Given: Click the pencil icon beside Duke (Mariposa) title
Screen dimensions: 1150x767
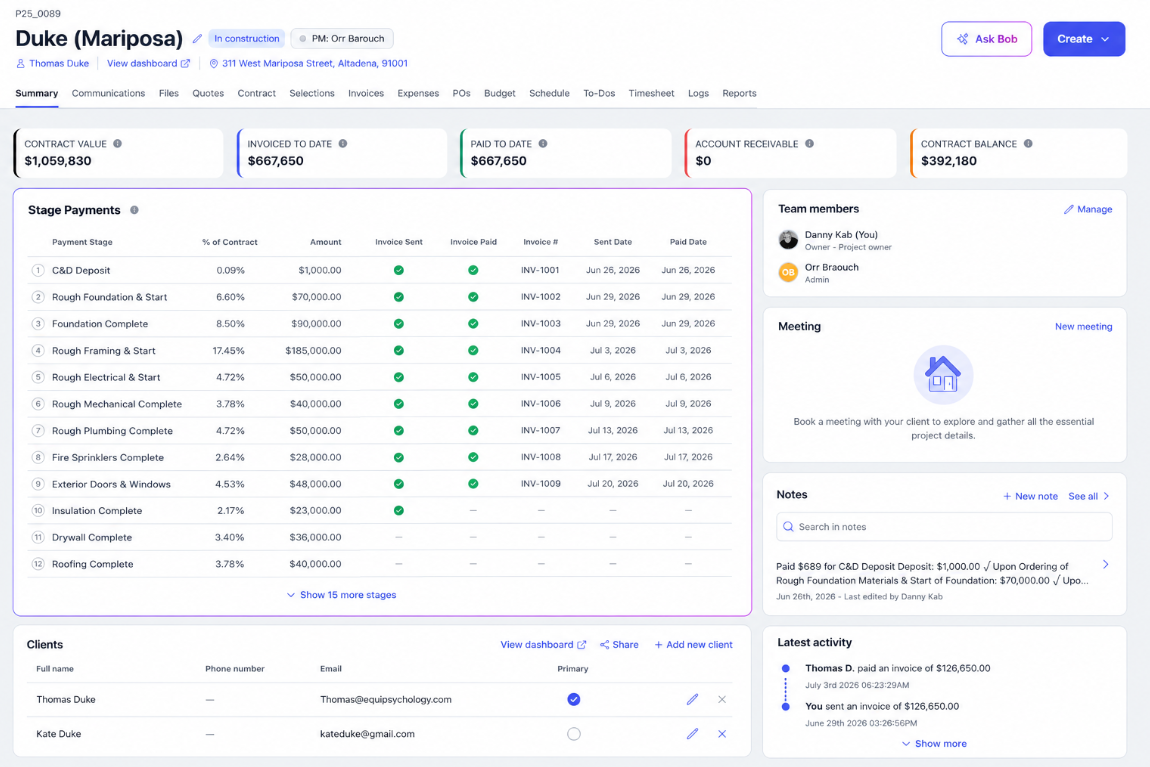Looking at the screenshot, I should [197, 39].
